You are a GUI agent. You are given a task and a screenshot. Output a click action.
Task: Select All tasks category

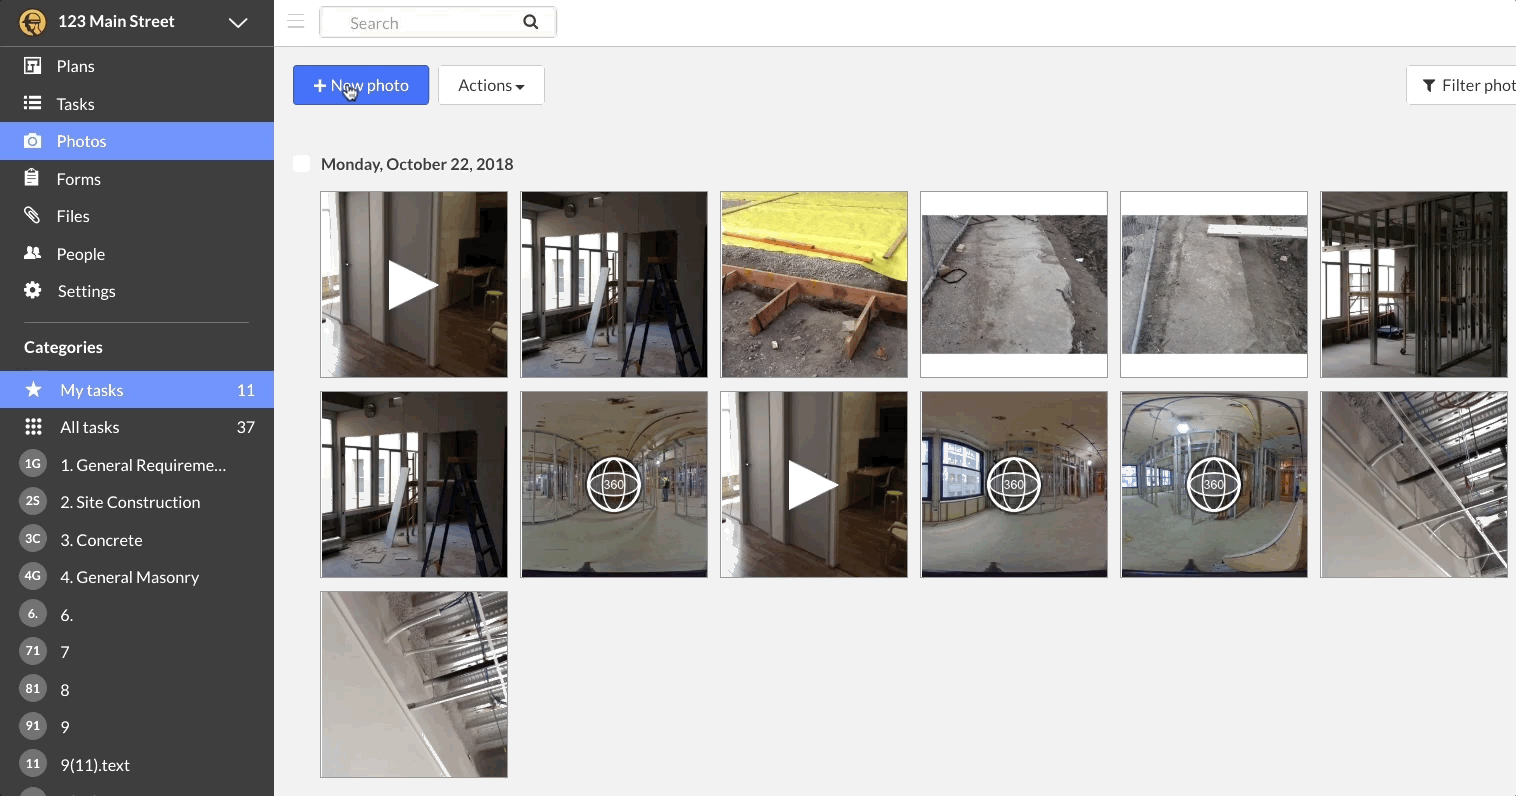pos(137,427)
